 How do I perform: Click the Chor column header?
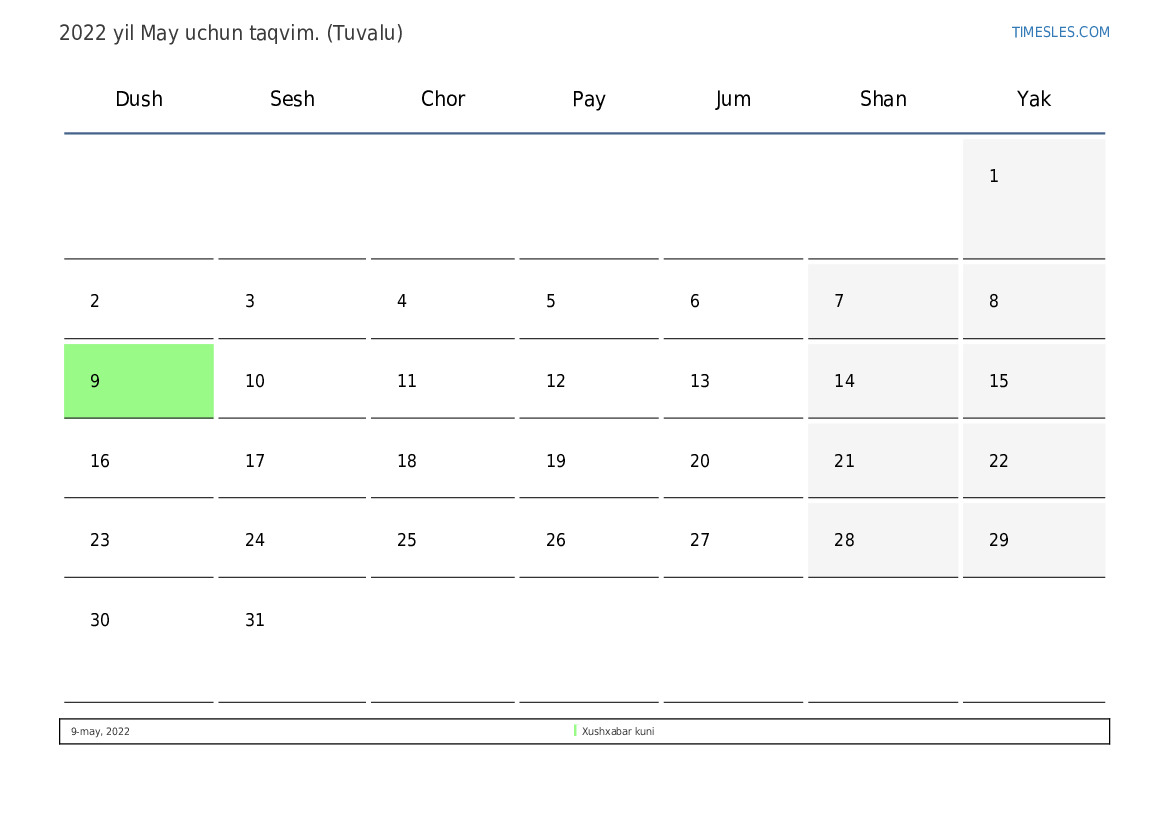pyautogui.click(x=443, y=99)
